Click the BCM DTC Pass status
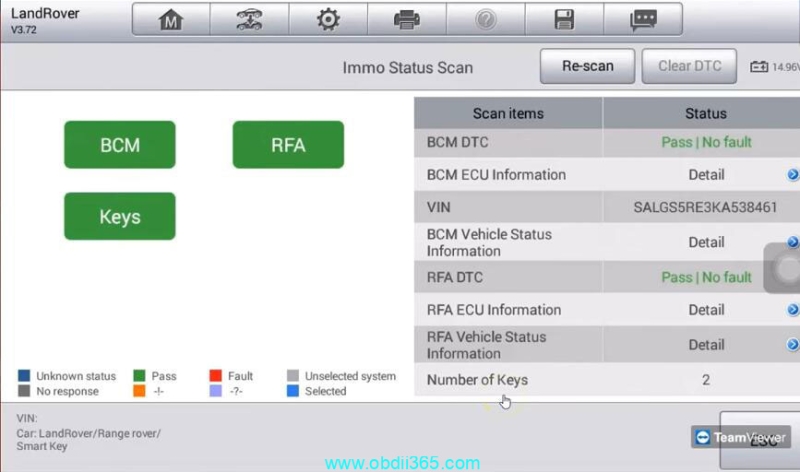 (706, 142)
